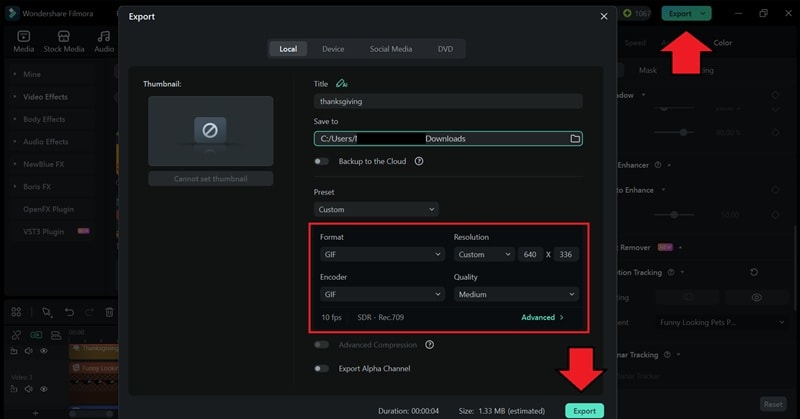Click the timeline group tracks icon
800x419 pixels.
click(x=56, y=335)
